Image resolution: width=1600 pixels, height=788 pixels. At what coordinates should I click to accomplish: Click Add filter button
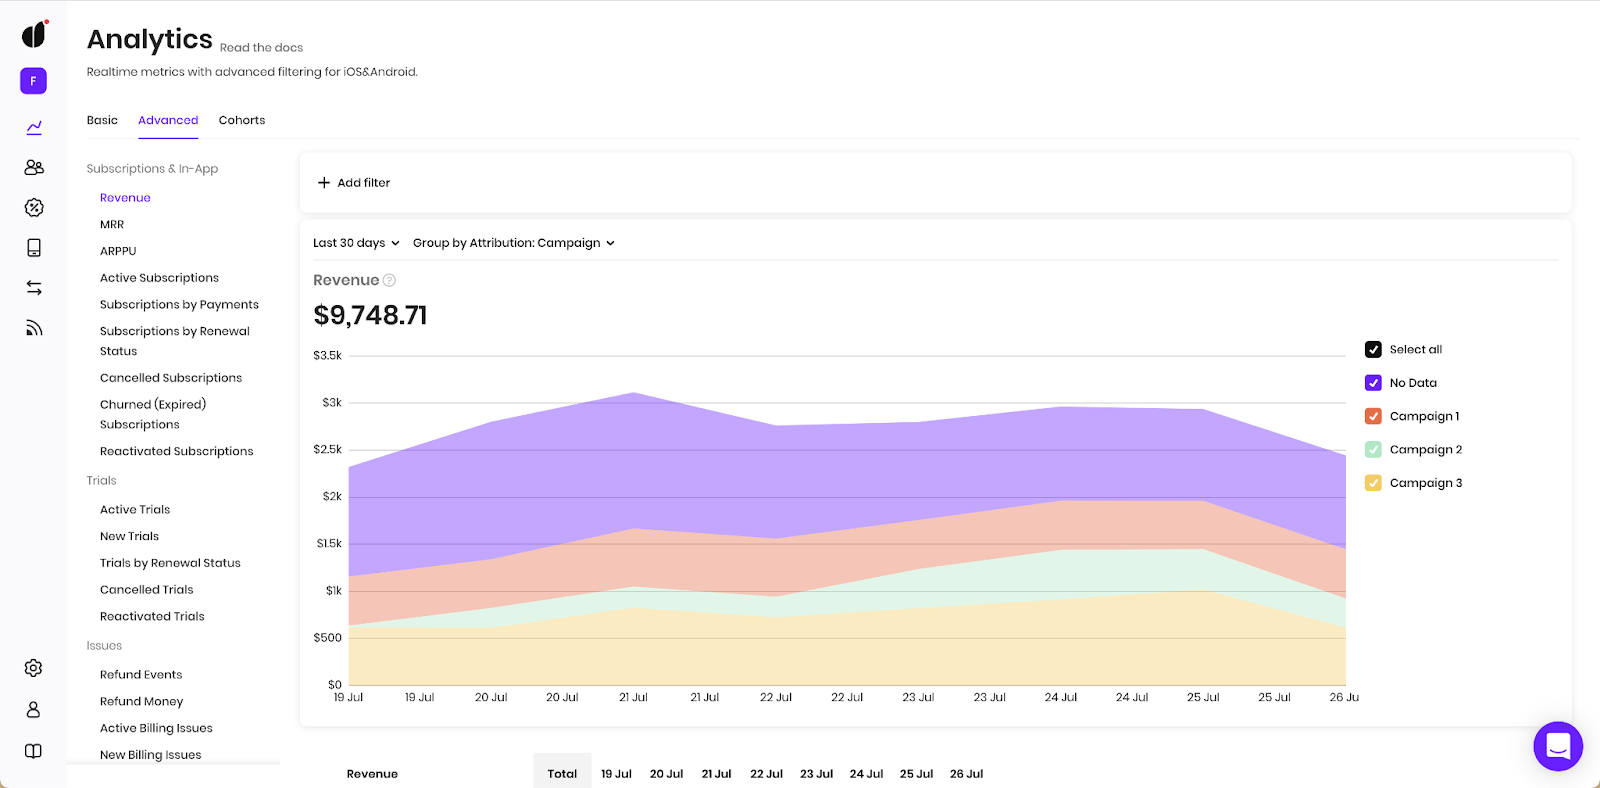pyautogui.click(x=354, y=183)
